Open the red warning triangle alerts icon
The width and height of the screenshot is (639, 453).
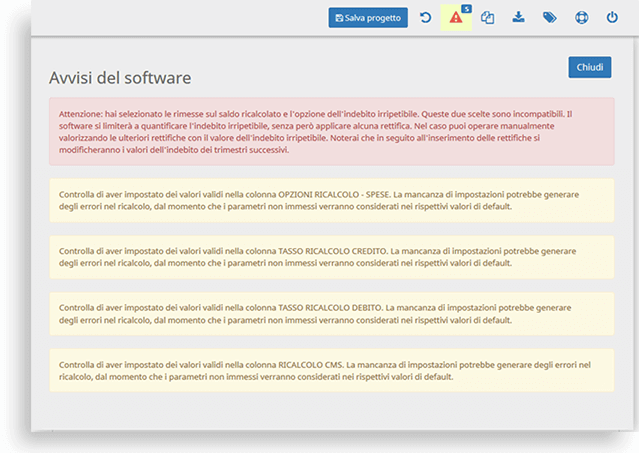(x=456, y=18)
